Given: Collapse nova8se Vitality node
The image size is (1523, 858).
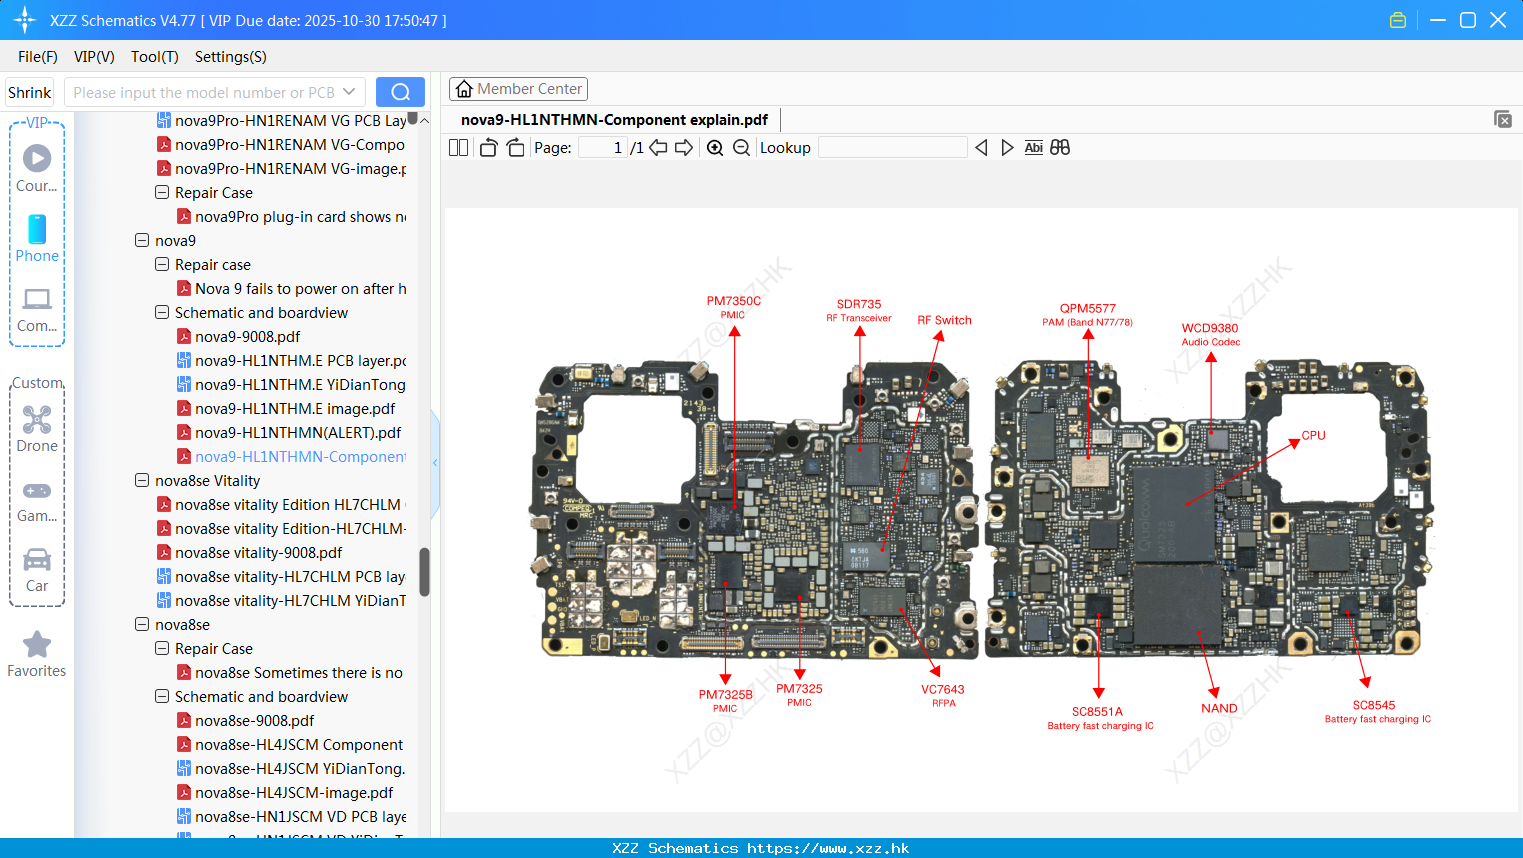Looking at the screenshot, I should (142, 480).
